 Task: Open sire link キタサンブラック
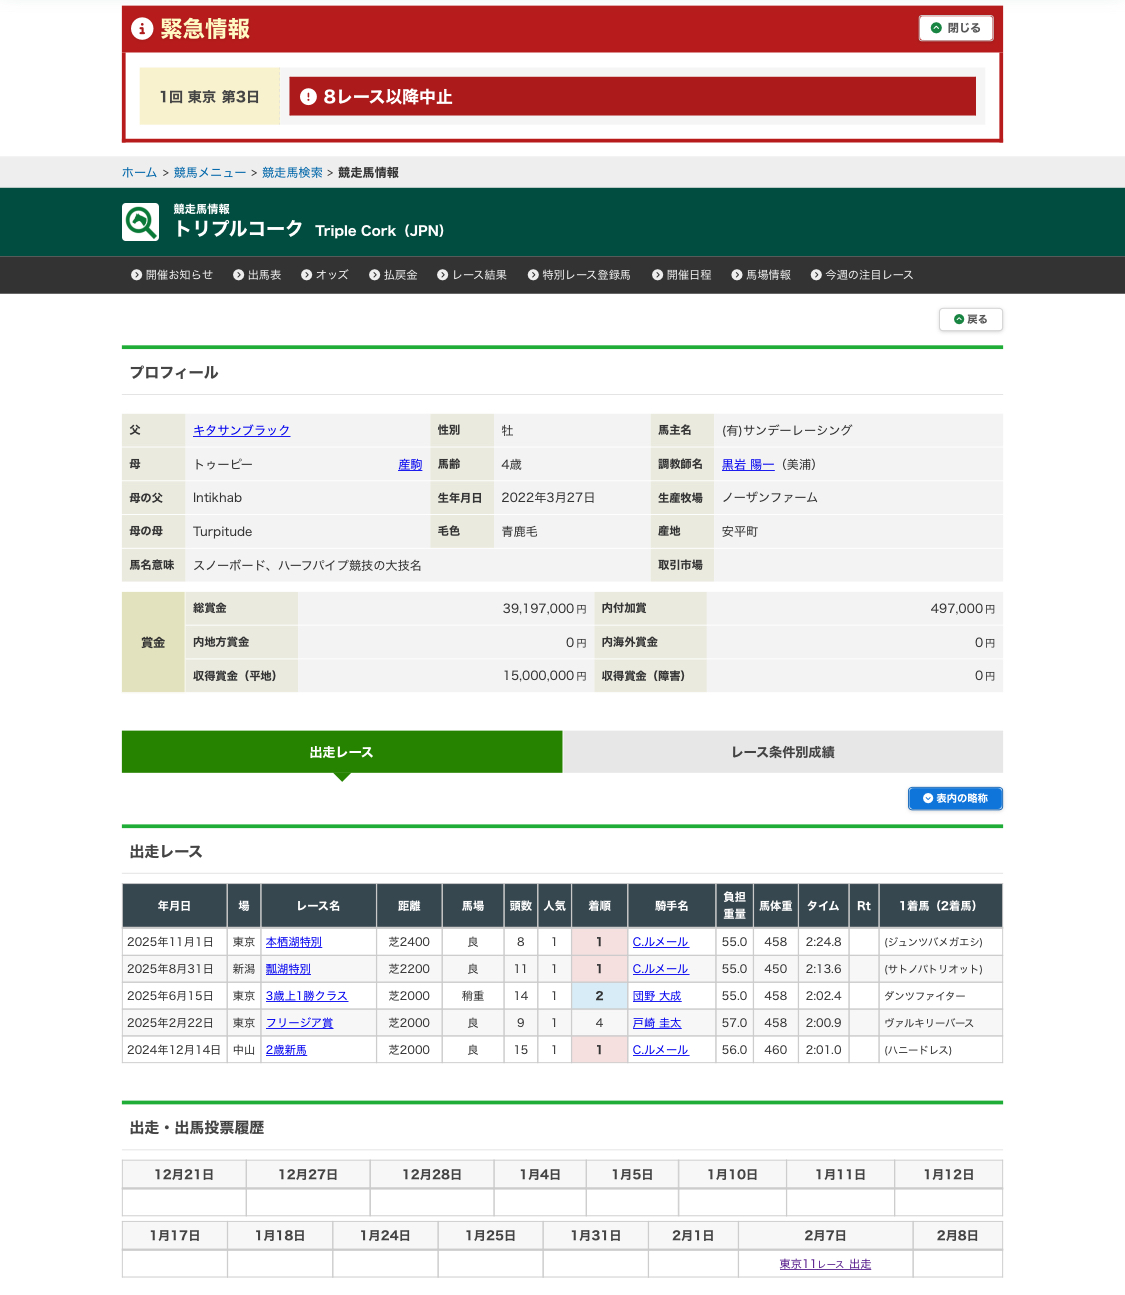(x=241, y=430)
